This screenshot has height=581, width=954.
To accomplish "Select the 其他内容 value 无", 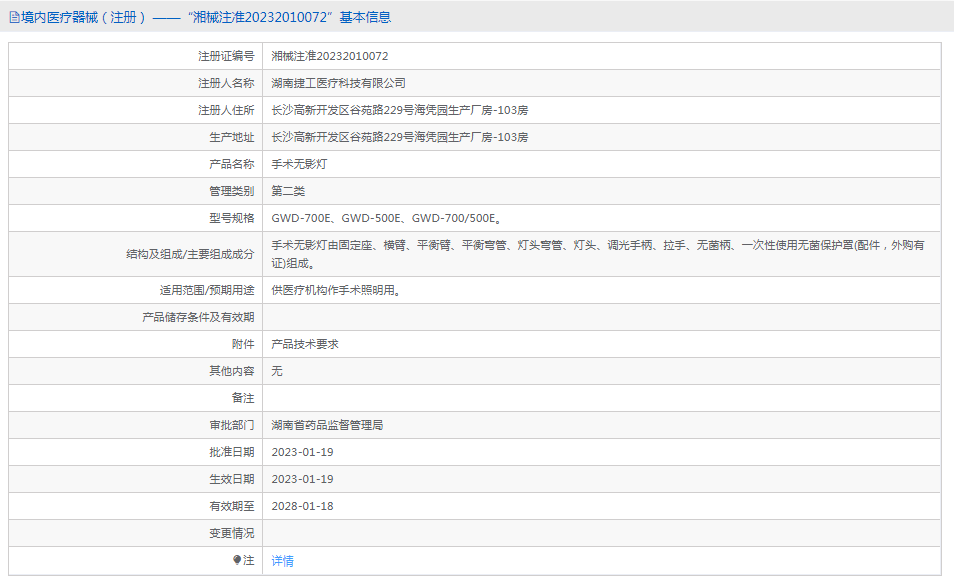I will click(x=277, y=371).
